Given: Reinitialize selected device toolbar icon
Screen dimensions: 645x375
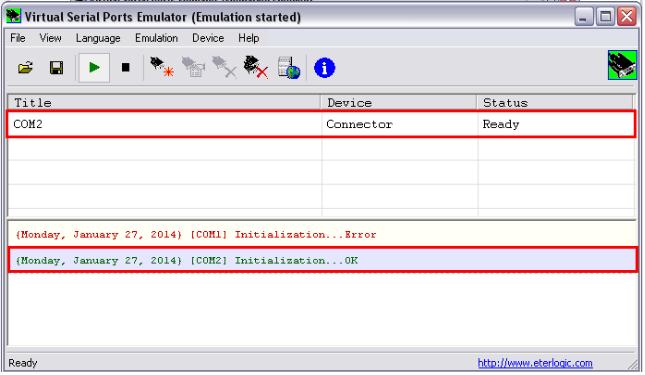Looking at the screenshot, I should [x=193, y=67].
